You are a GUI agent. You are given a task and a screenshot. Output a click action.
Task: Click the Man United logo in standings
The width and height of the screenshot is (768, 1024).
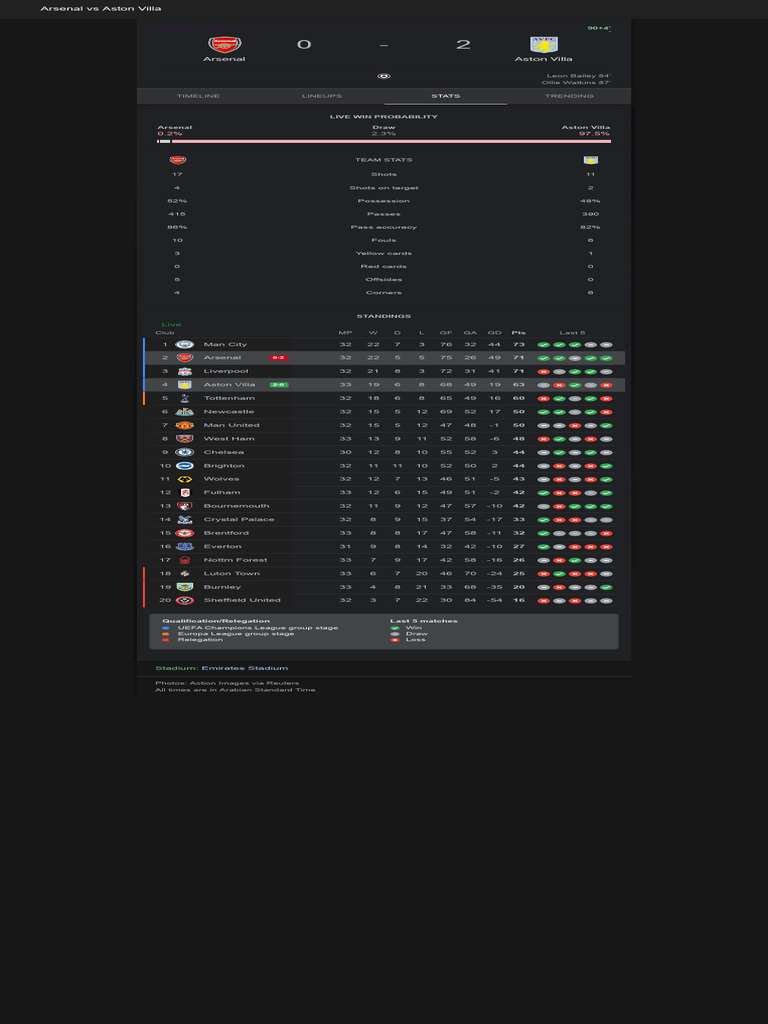click(185, 425)
